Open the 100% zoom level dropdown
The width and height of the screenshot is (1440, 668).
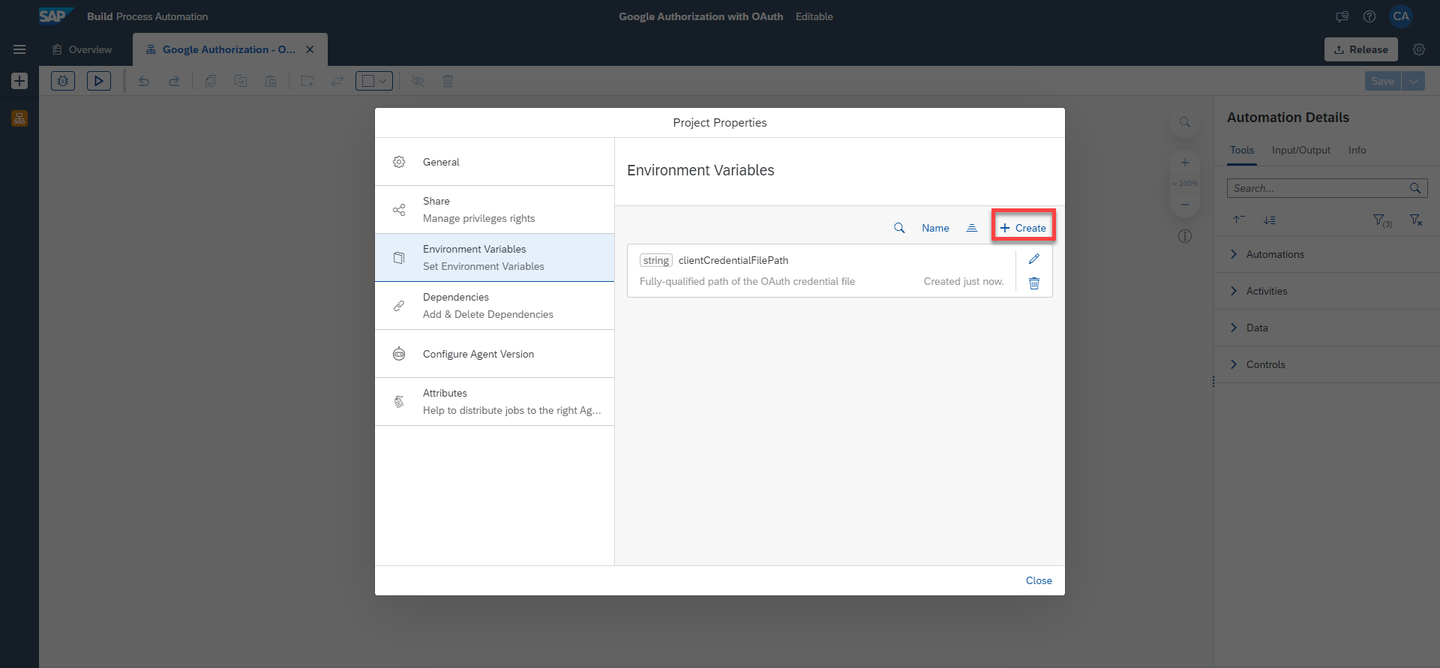click(1185, 183)
